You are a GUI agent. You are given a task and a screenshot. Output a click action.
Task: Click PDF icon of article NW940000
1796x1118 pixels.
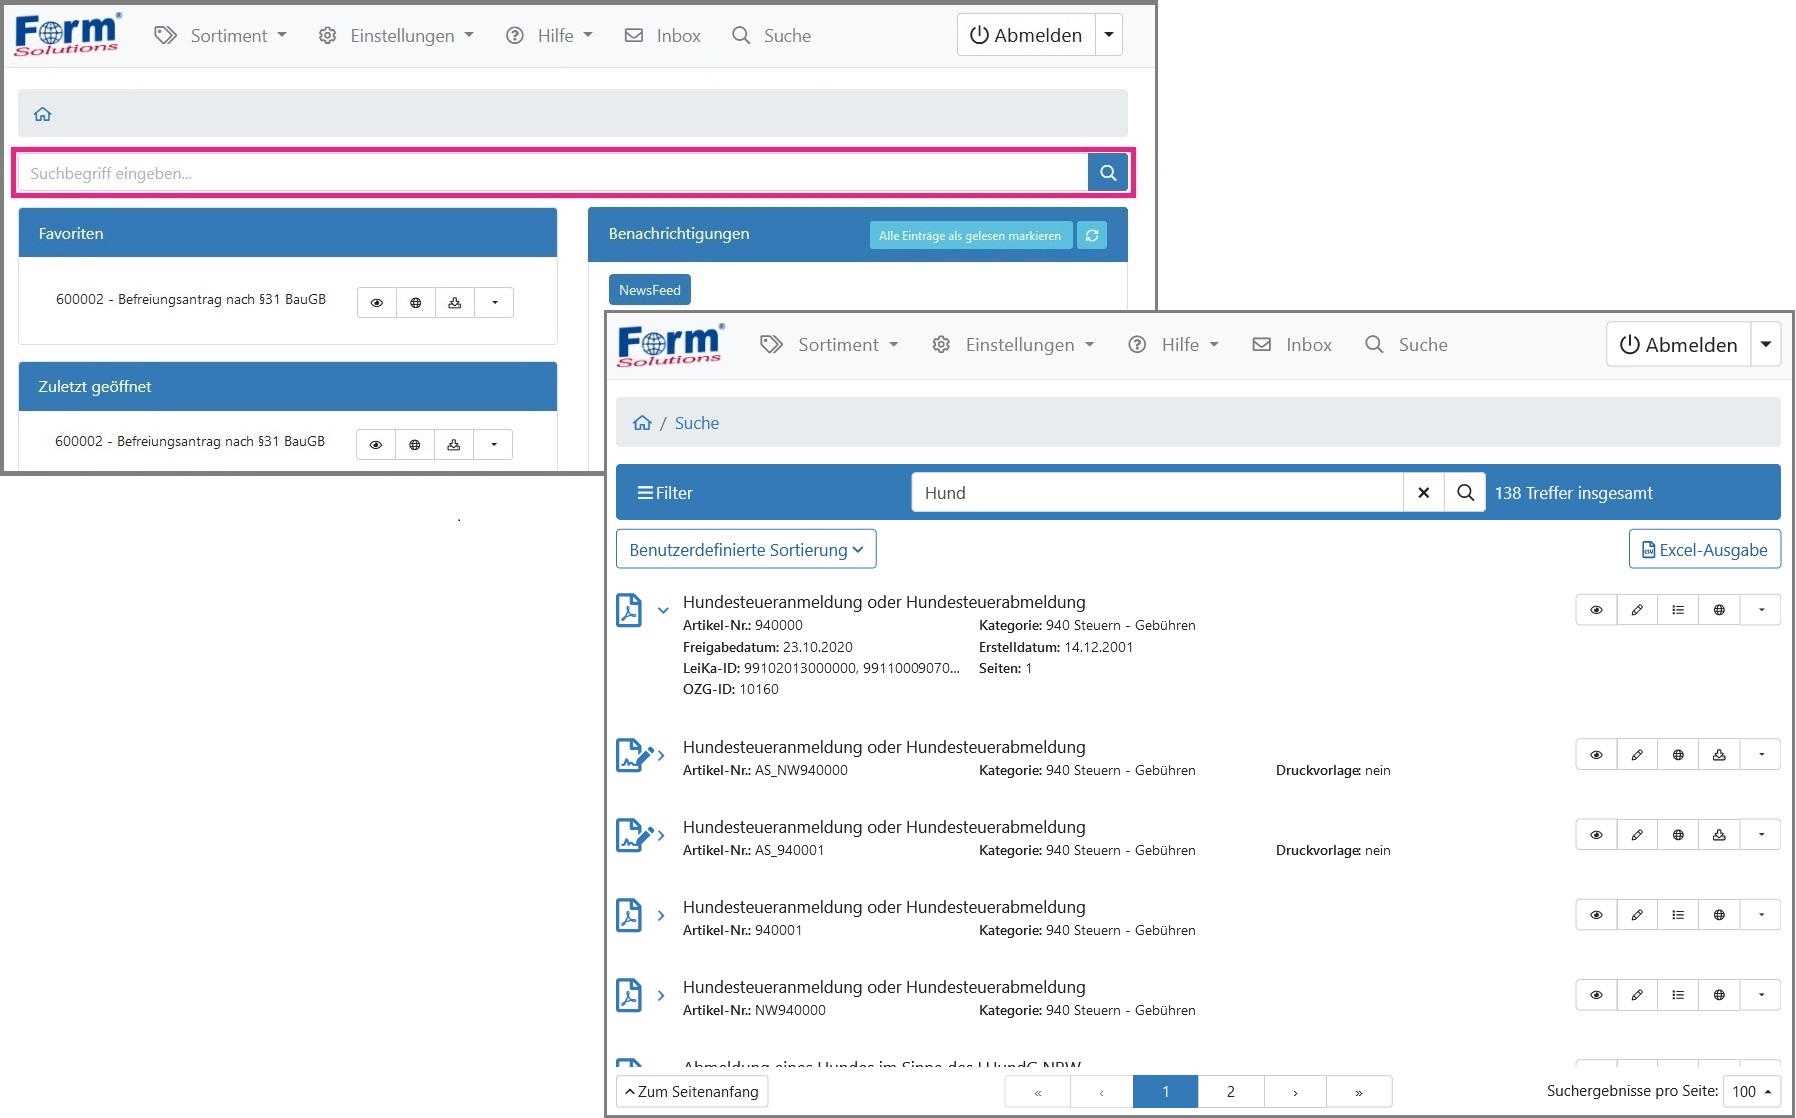point(629,995)
